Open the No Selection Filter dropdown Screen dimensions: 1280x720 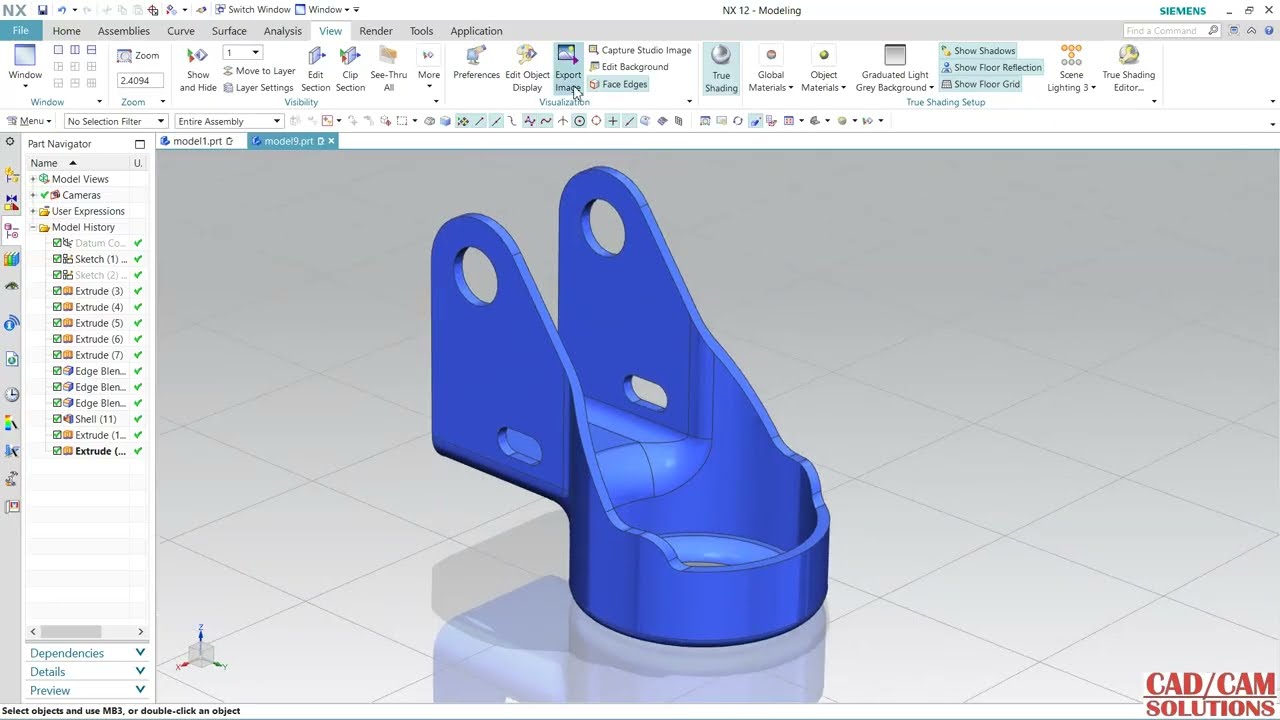click(115, 121)
